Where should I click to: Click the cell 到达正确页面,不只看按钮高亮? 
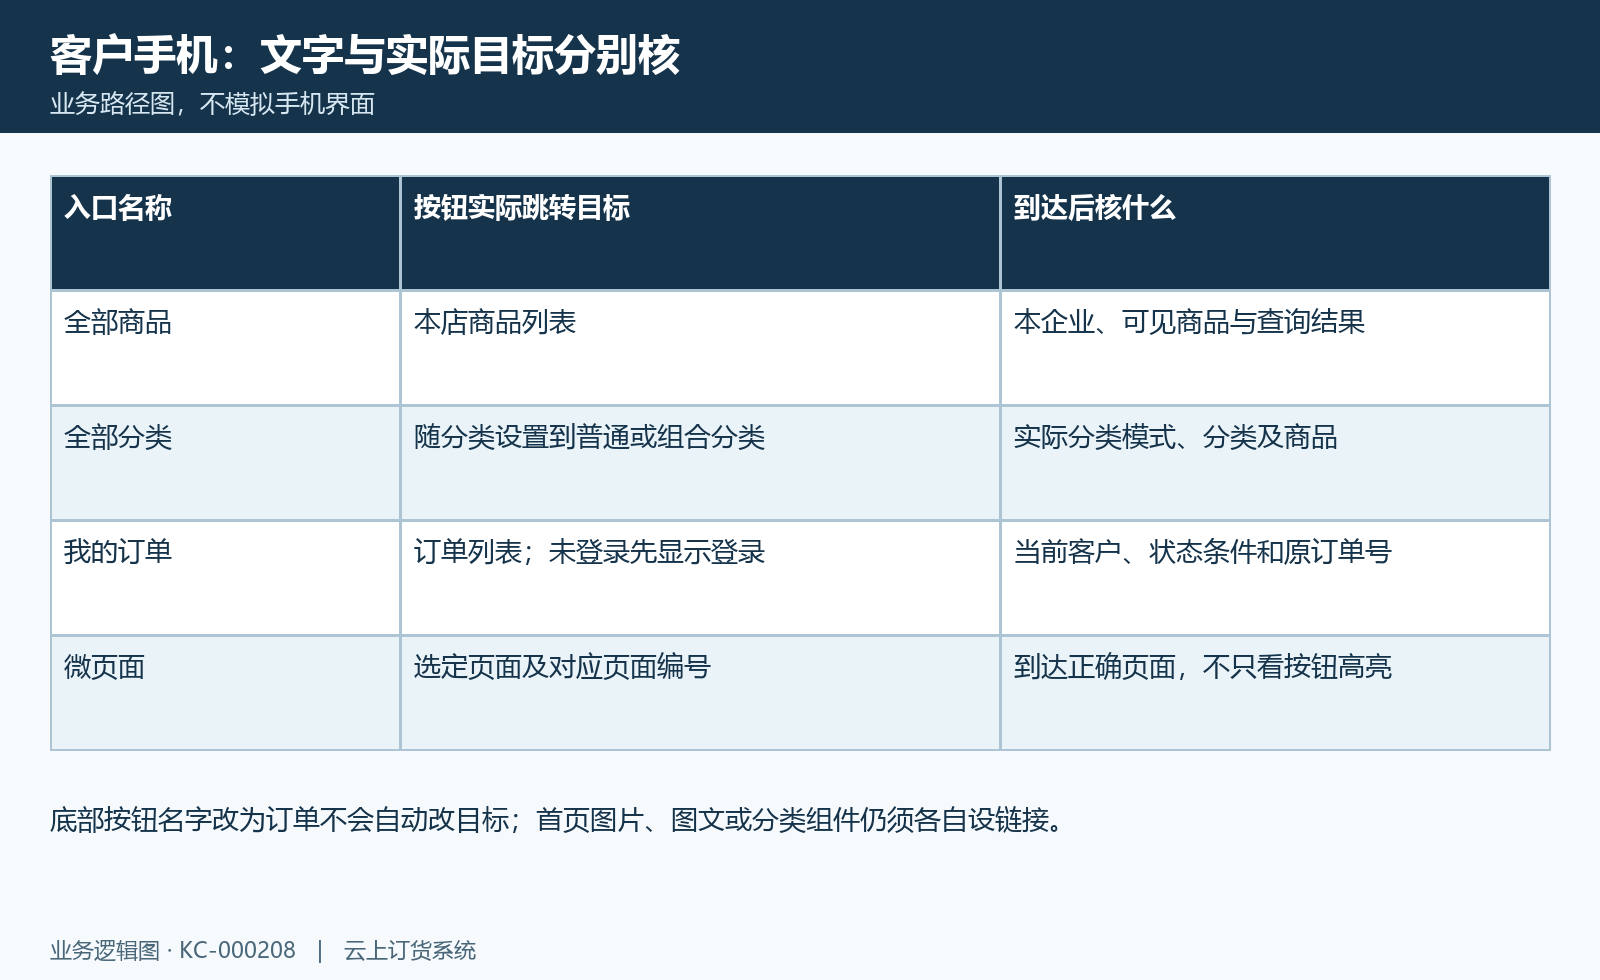pos(1275,693)
